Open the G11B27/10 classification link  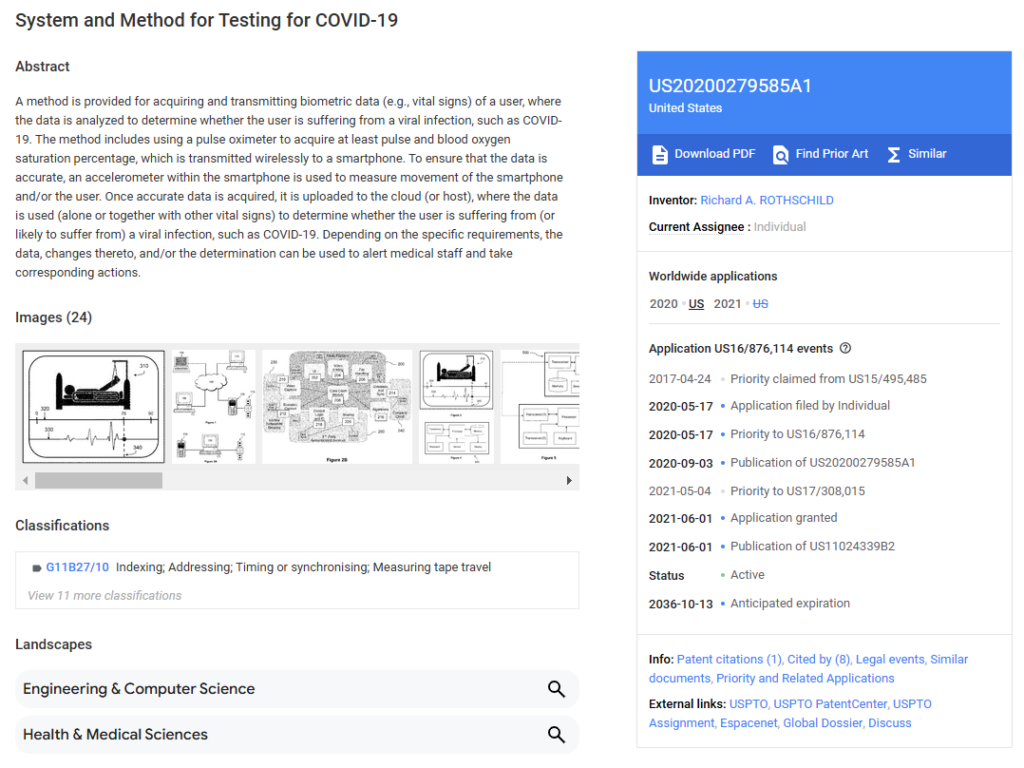(x=77, y=567)
